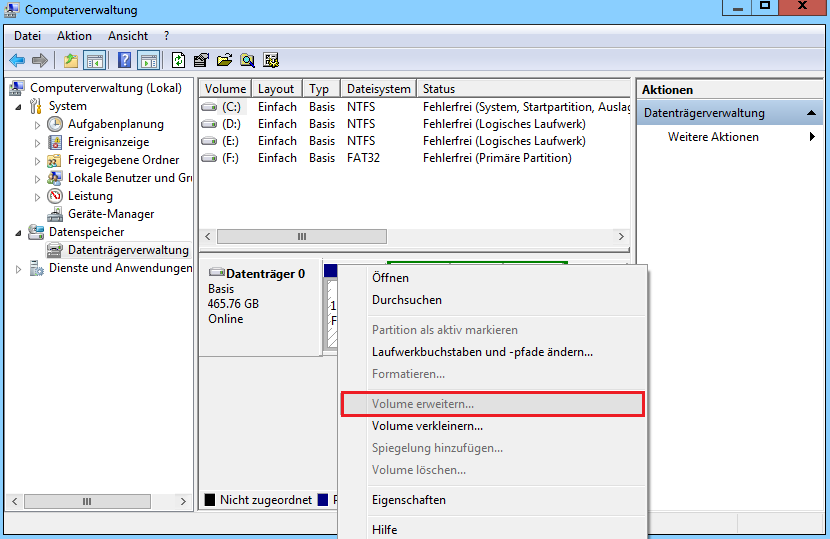Viewport: 830px width, 539px height.
Task: Click the Leistung gauge icon
Action: 55,196
